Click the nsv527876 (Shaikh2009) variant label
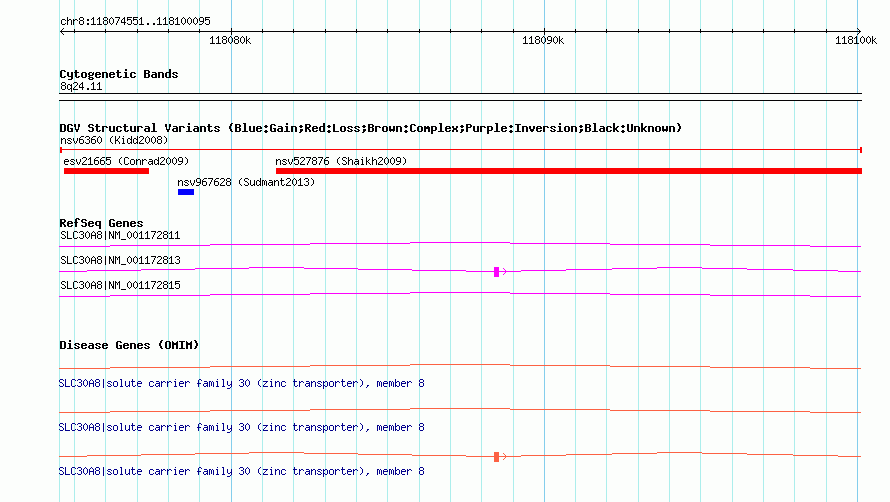 pos(341,161)
